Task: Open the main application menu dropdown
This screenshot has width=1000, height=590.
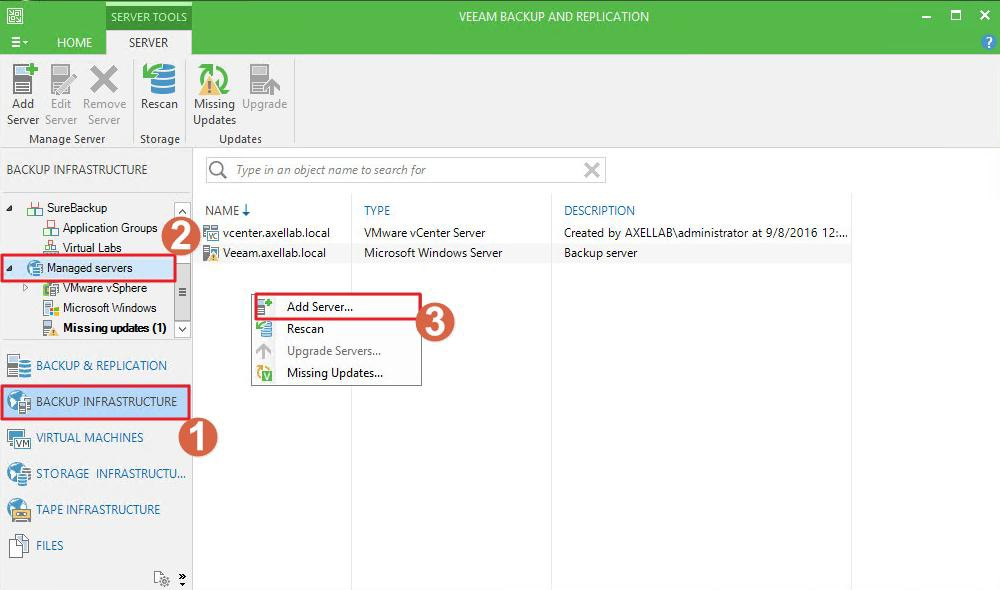Action: (19, 43)
